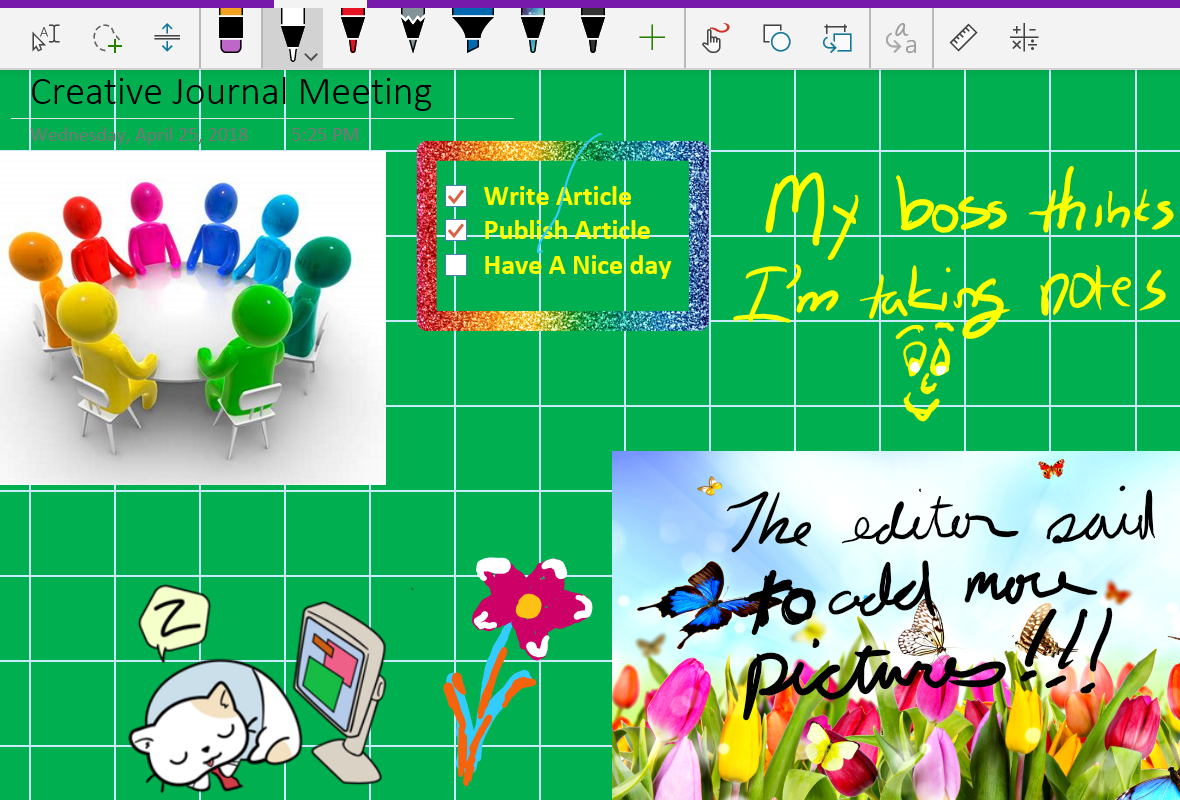Open the Ruler tool
This screenshot has height=800, width=1180.
click(963, 38)
